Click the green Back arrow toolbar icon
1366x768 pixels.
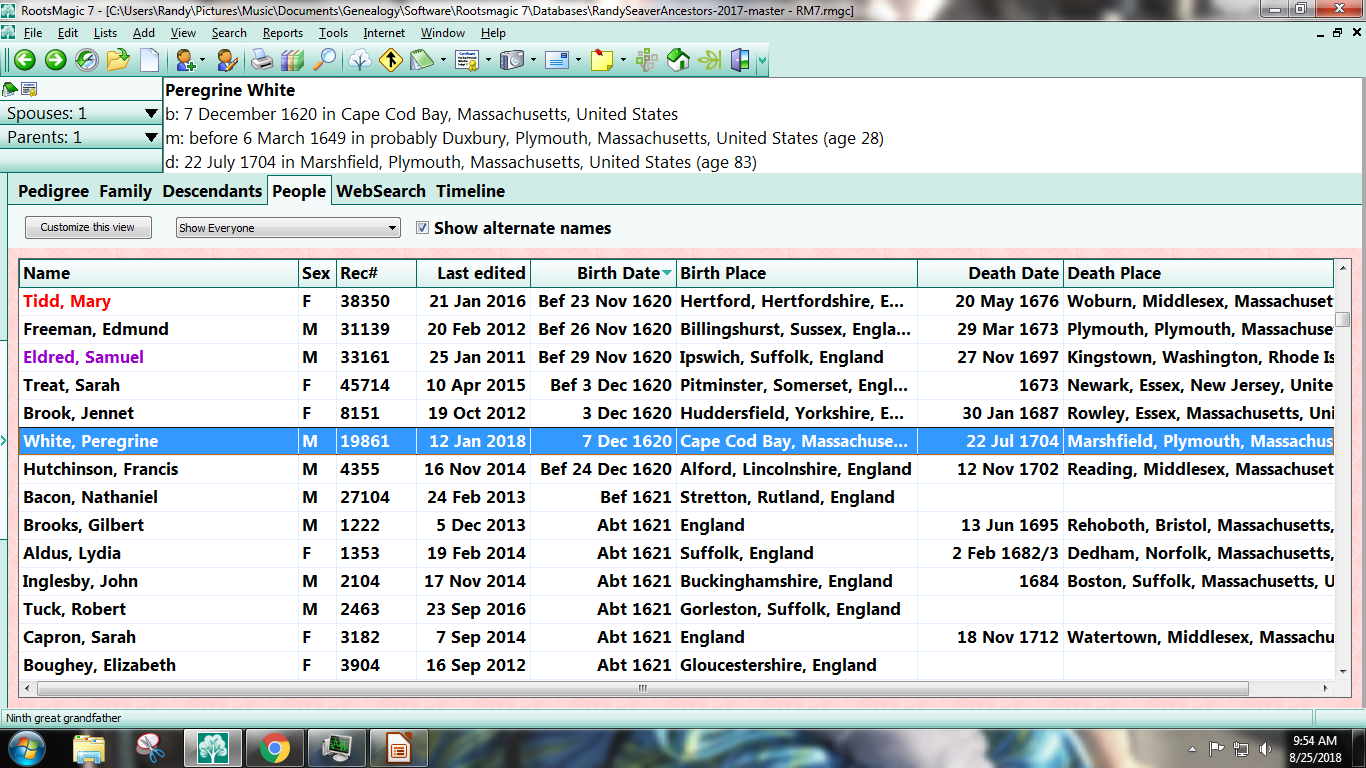(x=25, y=60)
